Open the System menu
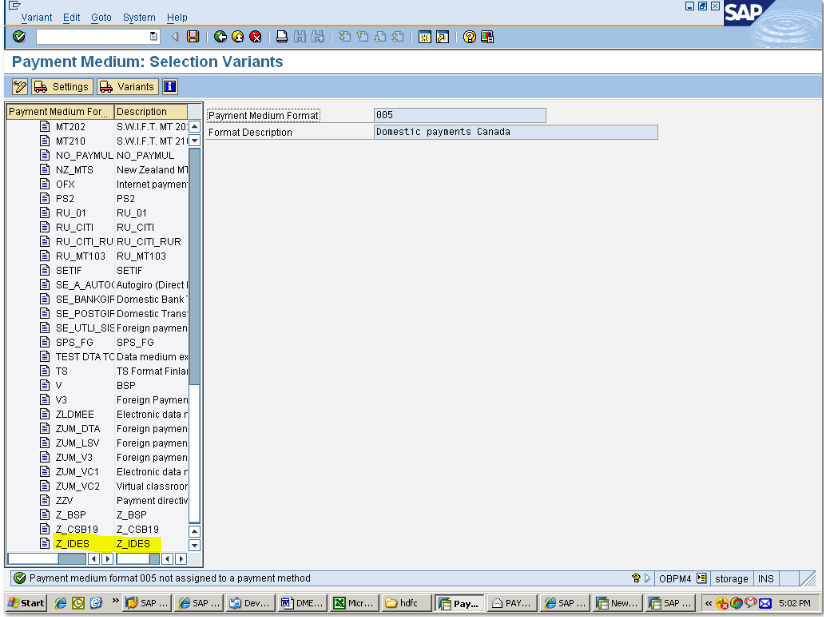The image size is (824, 617). tap(138, 17)
